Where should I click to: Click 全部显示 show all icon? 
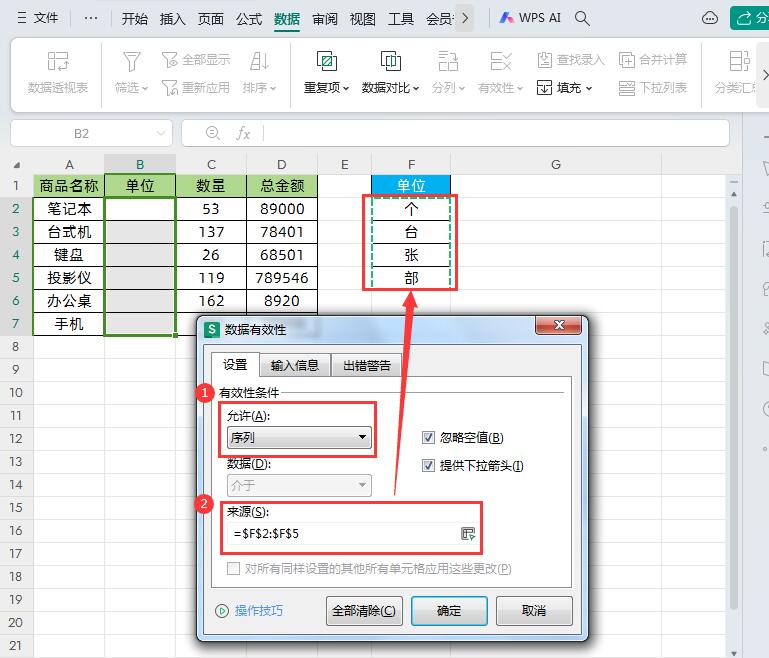click(196, 60)
